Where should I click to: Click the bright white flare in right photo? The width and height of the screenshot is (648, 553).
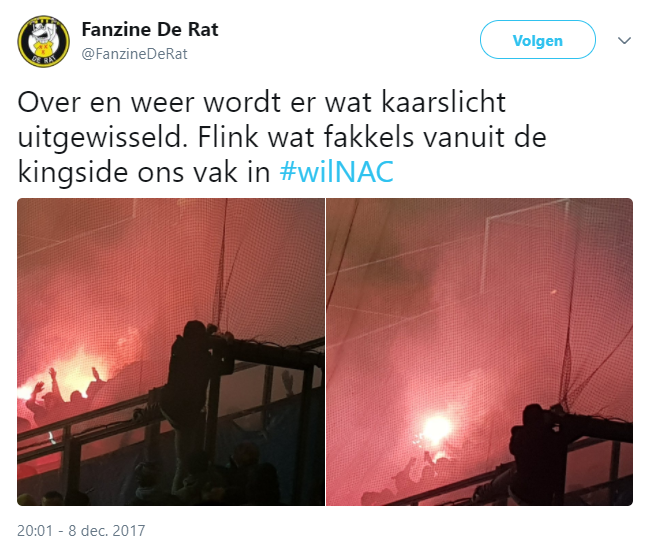436,429
